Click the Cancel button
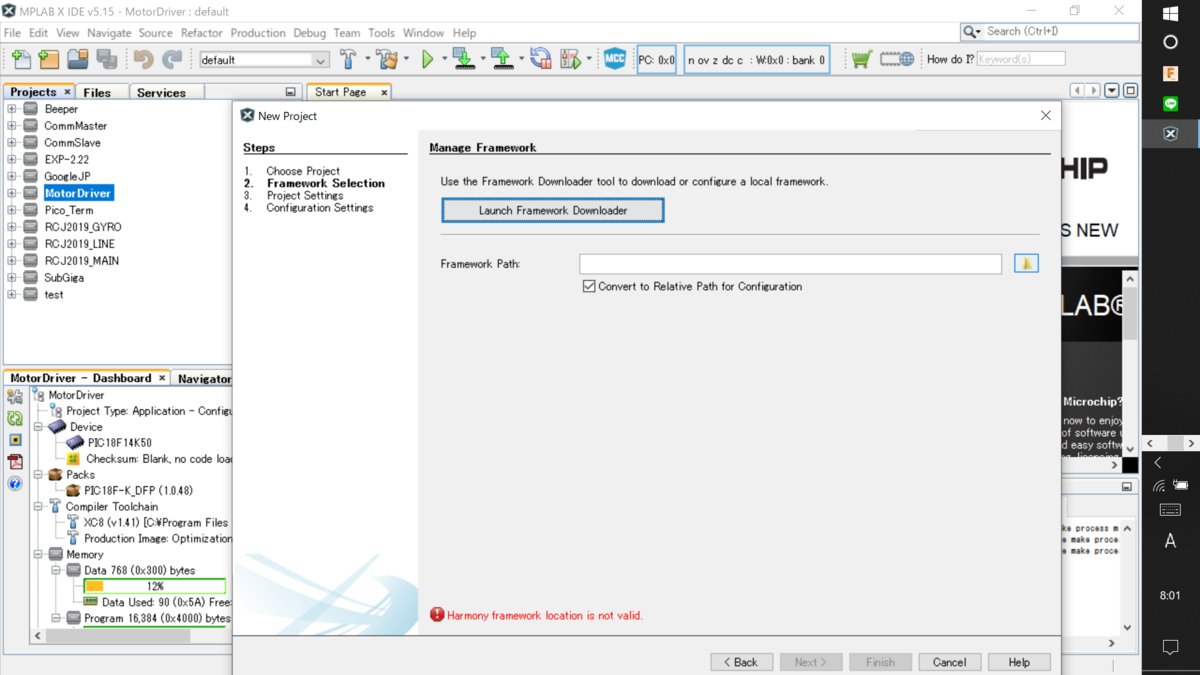Image resolution: width=1200 pixels, height=675 pixels. click(949, 662)
